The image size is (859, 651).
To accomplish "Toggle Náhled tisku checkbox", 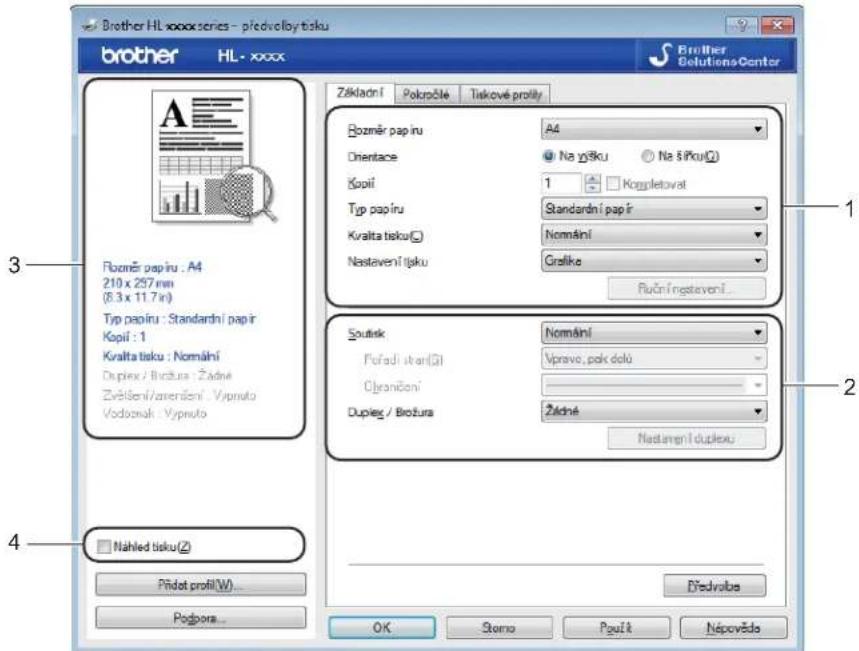I will tap(103, 546).
